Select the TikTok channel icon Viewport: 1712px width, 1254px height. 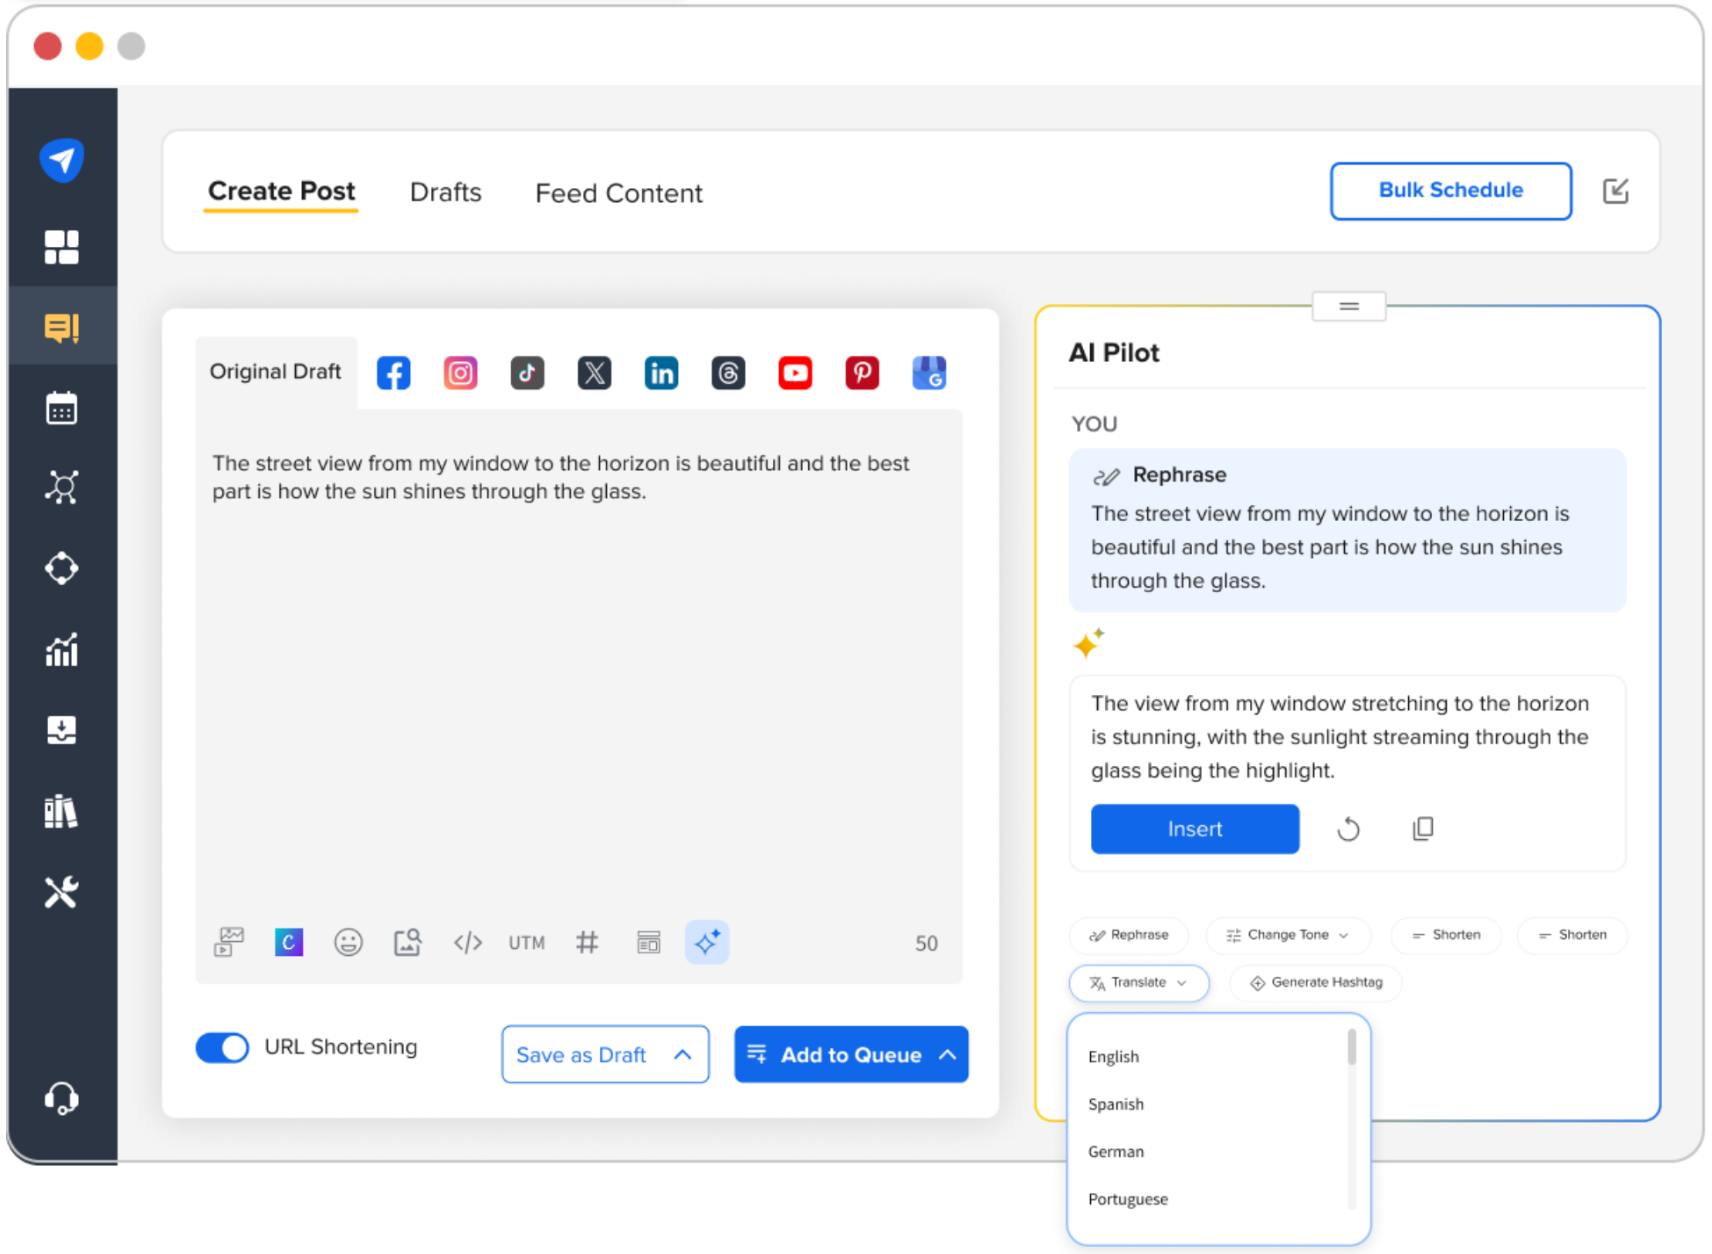(x=527, y=373)
